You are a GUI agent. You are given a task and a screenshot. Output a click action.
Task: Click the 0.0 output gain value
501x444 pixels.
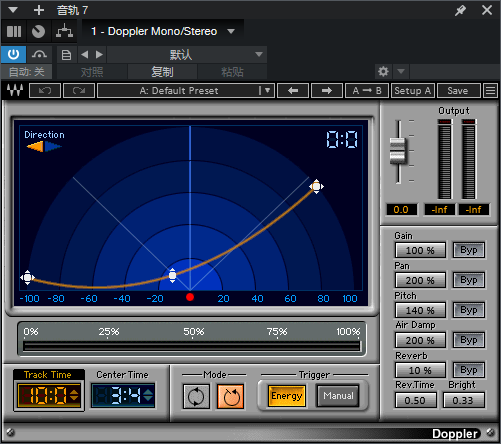[x=401, y=210]
